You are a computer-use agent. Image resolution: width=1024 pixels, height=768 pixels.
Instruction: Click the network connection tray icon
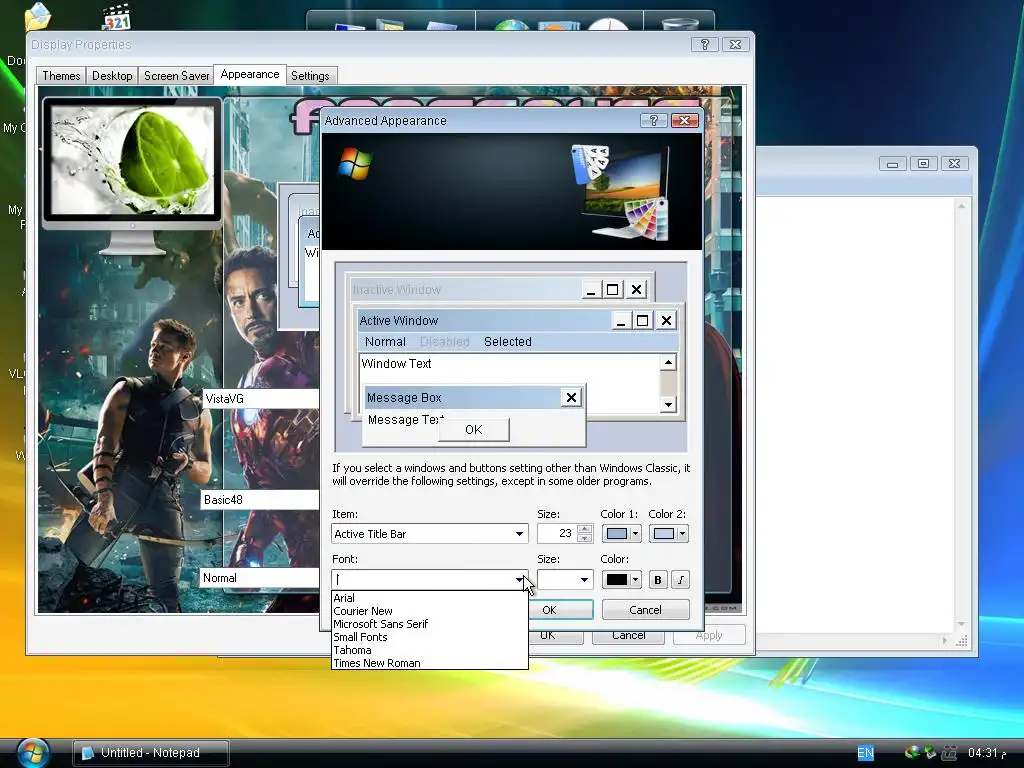(x=949, y=753)
